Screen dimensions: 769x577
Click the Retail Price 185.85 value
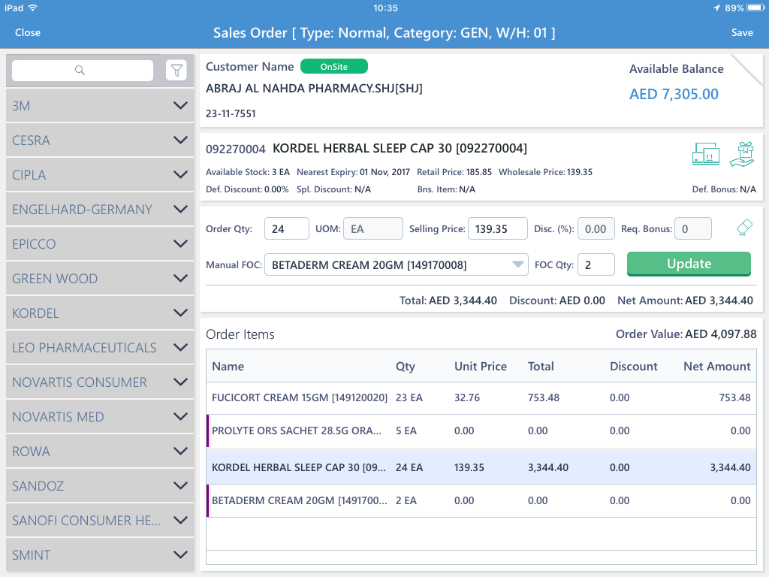tap(479, 172)
